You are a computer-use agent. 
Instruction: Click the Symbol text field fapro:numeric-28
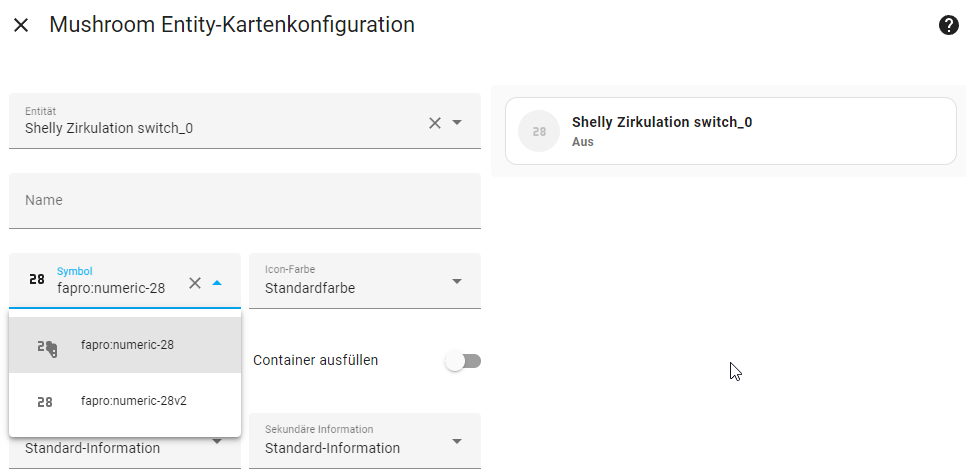[x=112, y=288]
